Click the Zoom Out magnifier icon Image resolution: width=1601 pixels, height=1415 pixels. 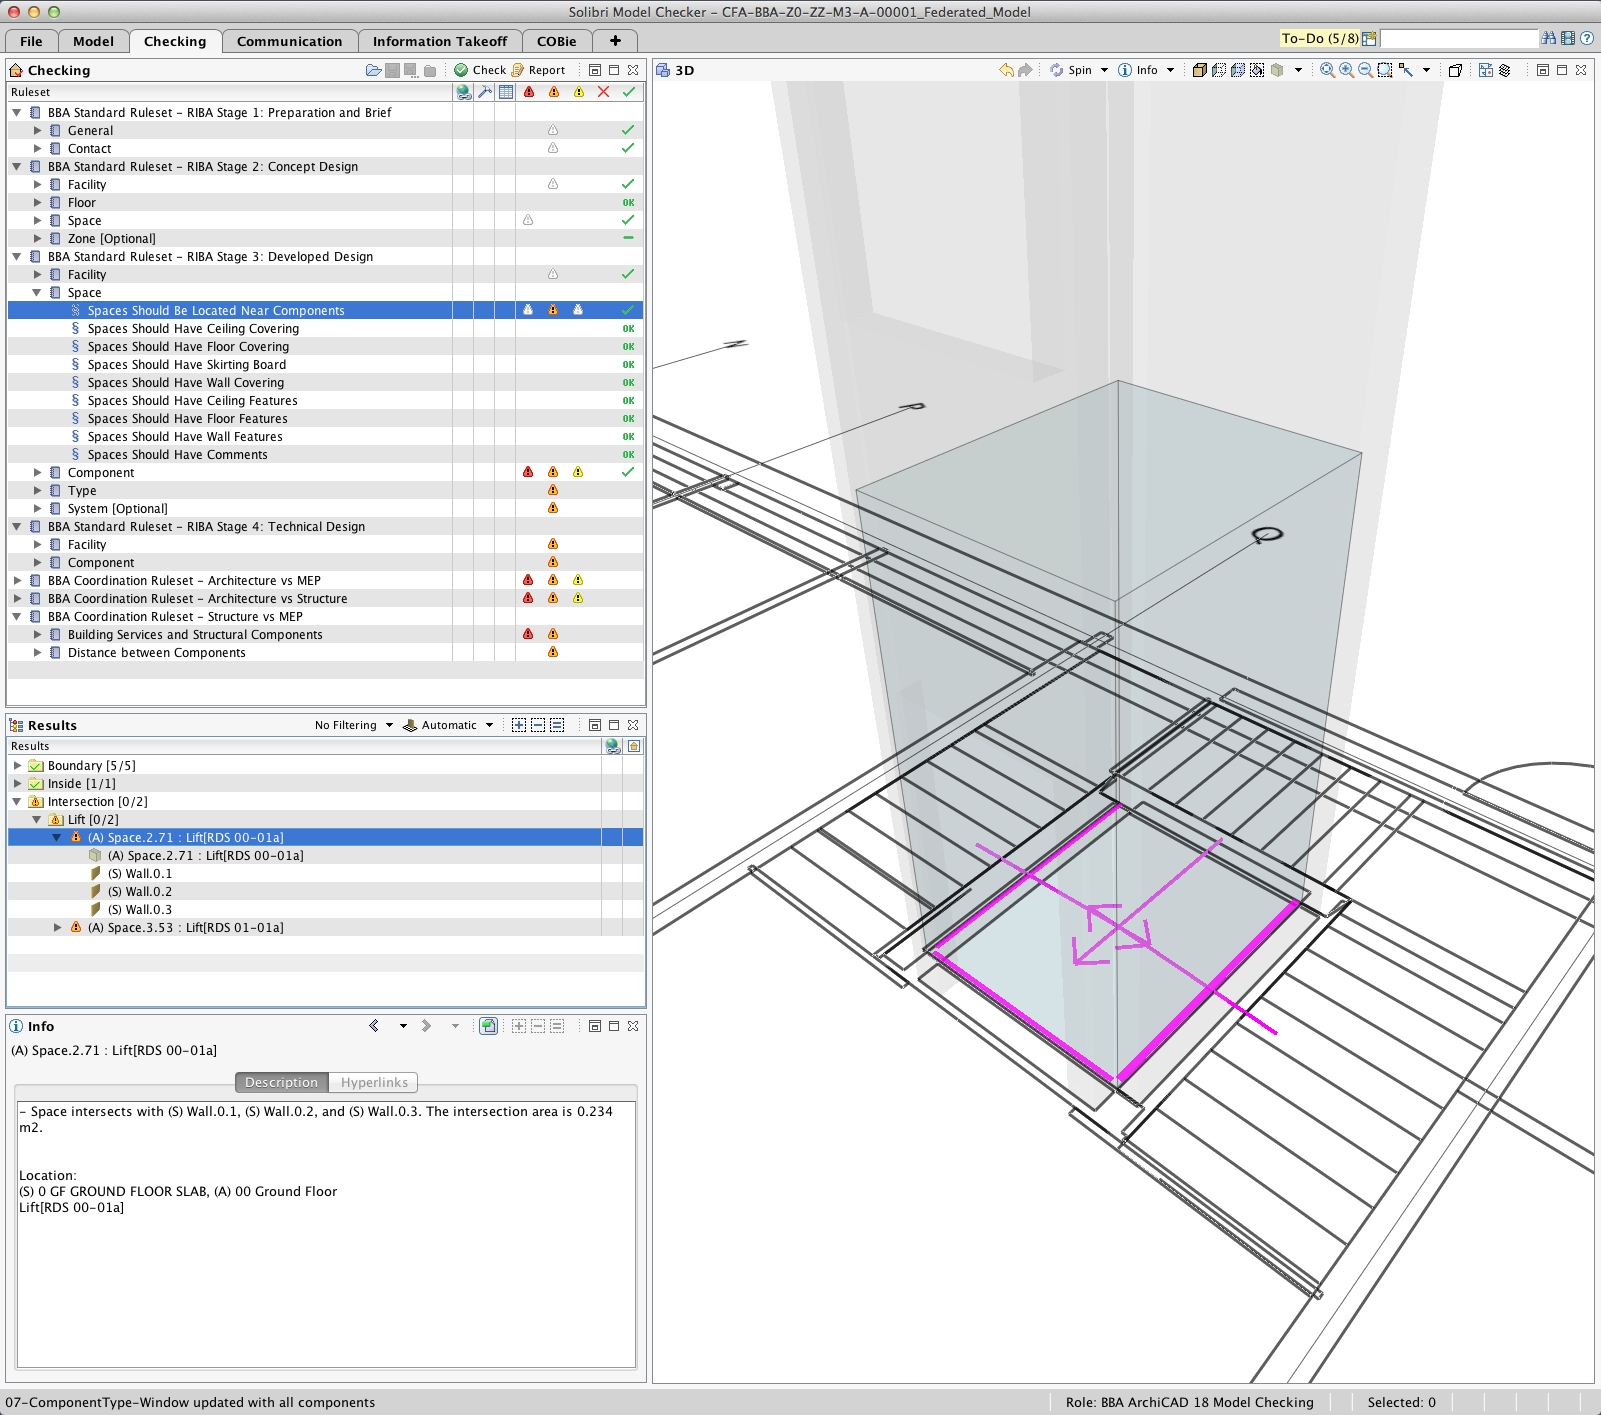coord(1365,70)
